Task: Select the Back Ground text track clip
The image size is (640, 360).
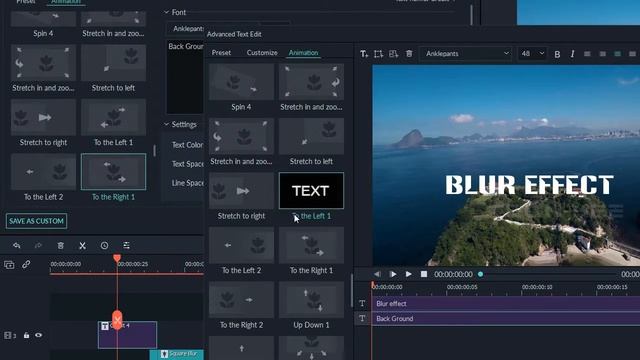Action: pos(506,319)
